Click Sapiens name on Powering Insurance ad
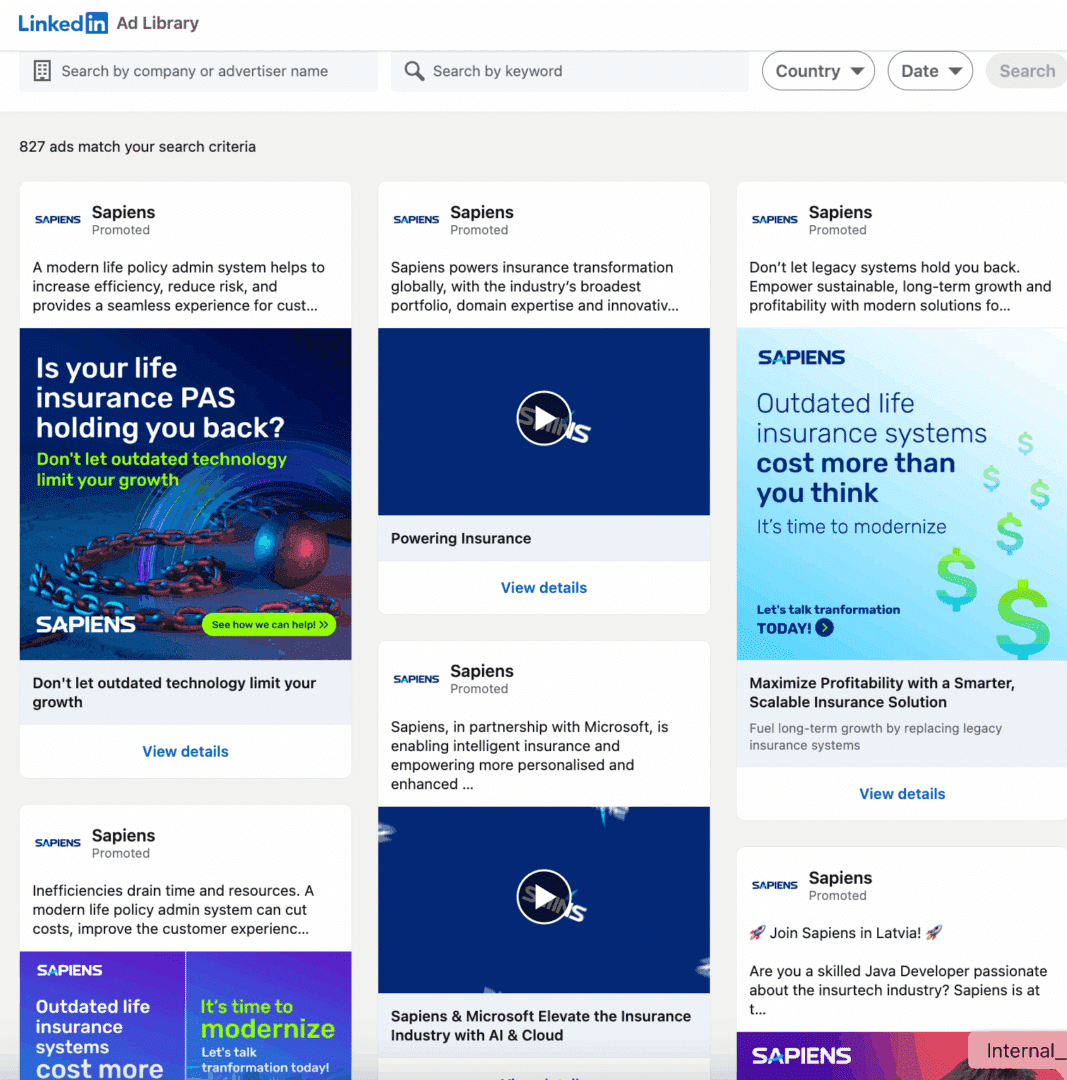This screenshot has width=1067, height=1080. pyautogui.click(x=481, y=212)
